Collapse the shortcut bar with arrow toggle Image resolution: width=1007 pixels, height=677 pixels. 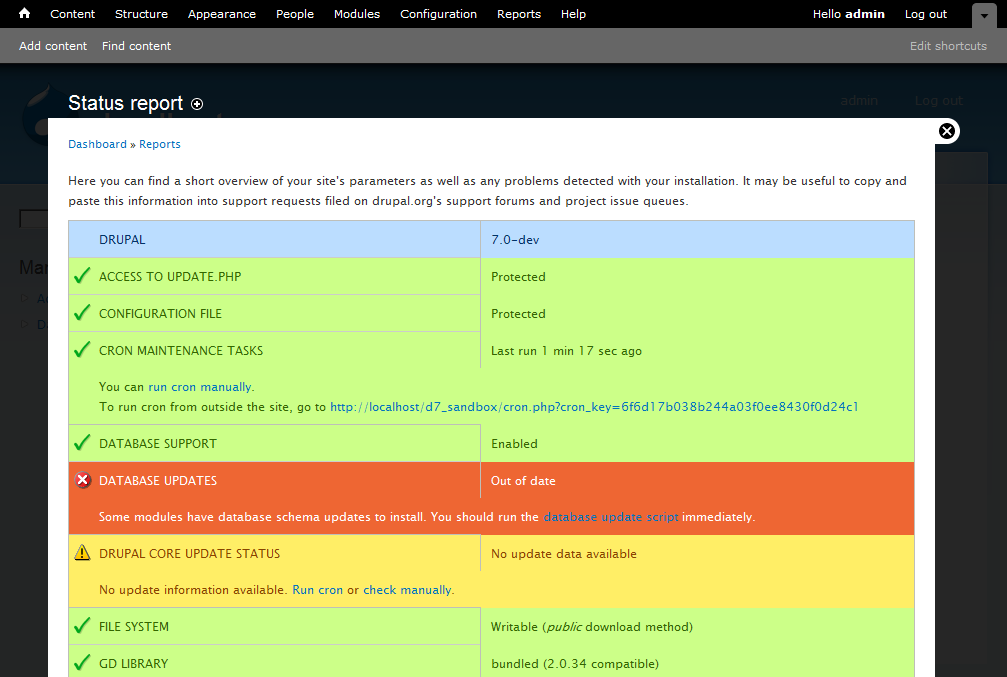point(983,15)
